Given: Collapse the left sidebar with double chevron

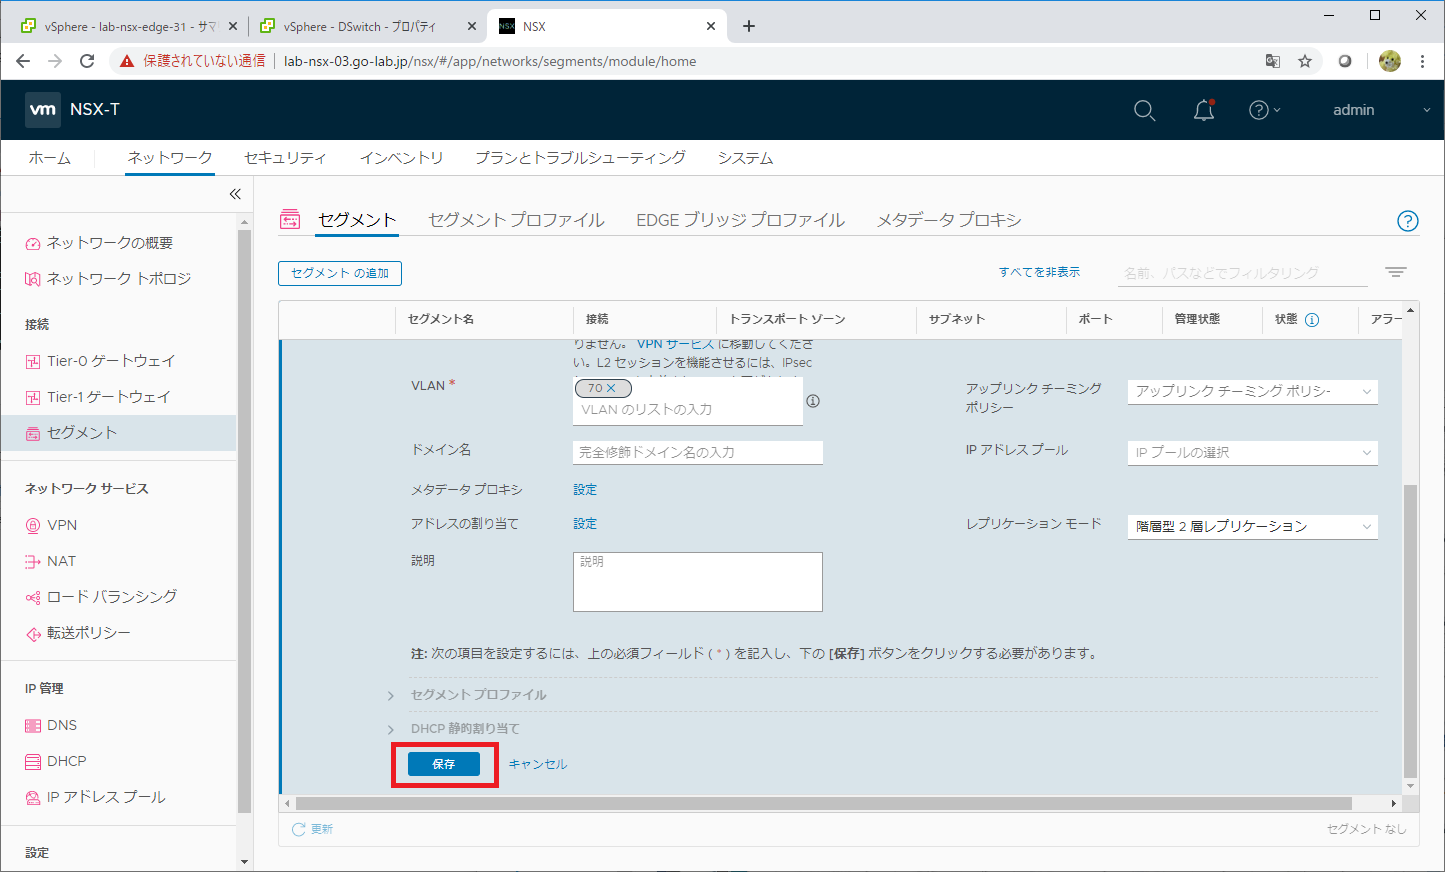Looking at the screenshot, I should pos(235,194).
